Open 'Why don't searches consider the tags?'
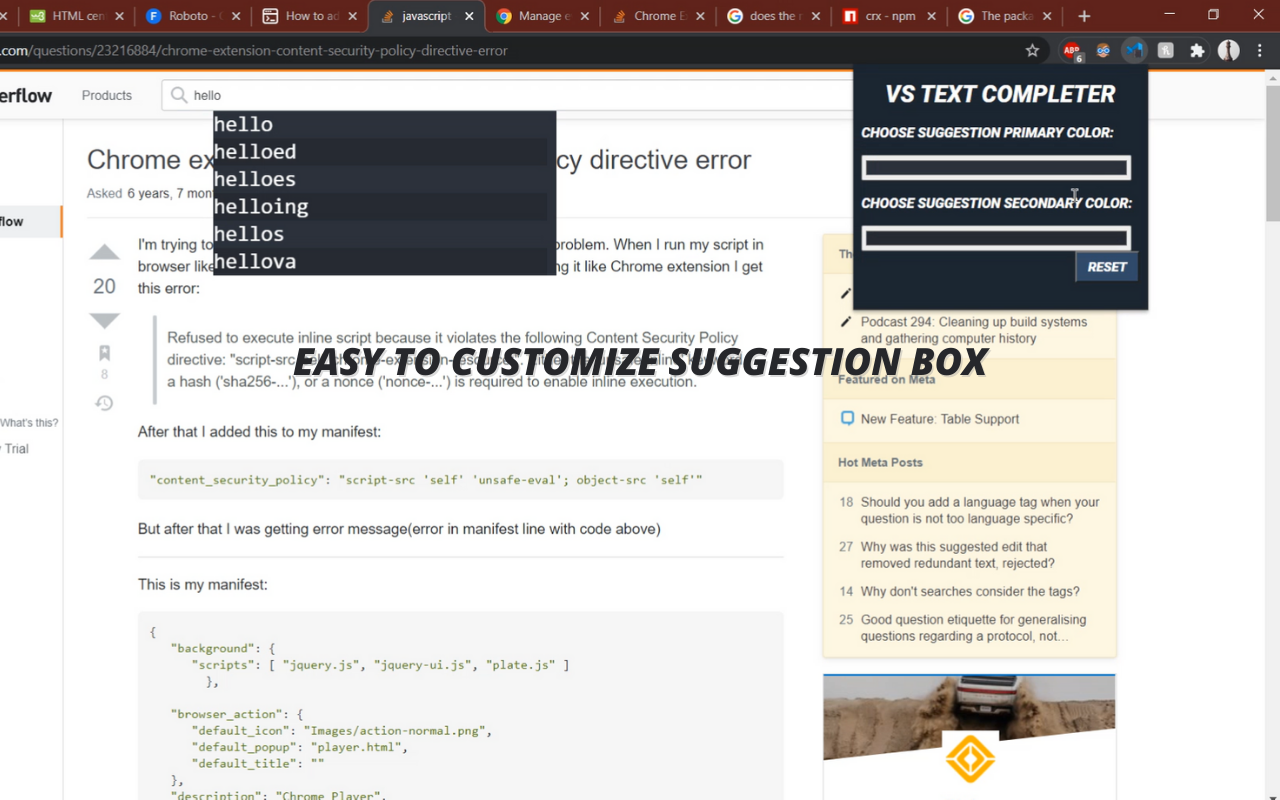This screenshot has height=800, width=1280. [970, 591]
